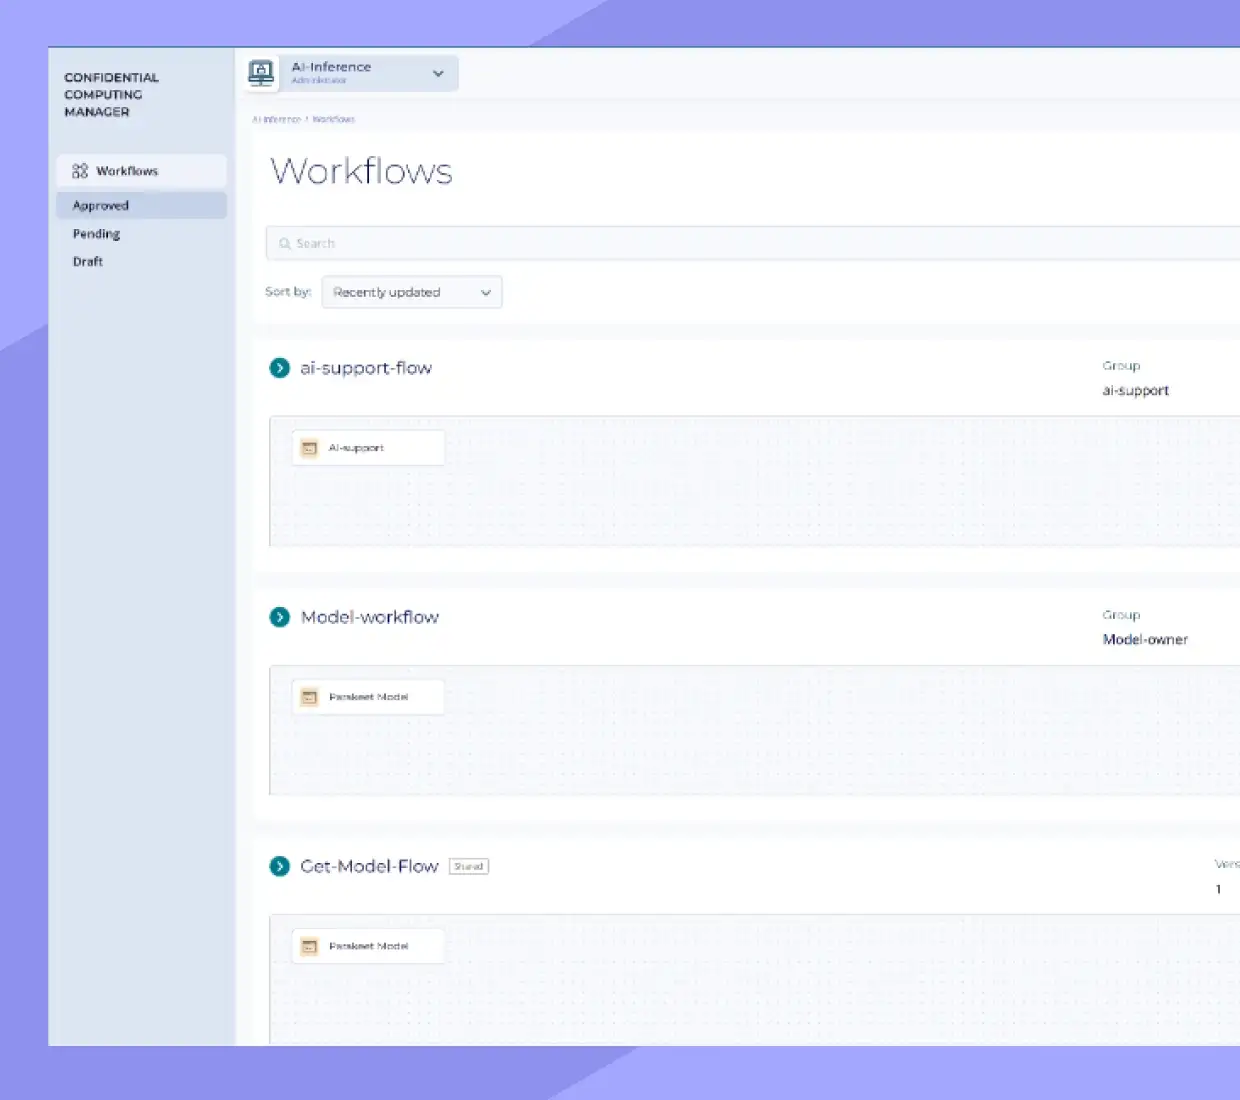The width and height of the screenshot is (1240, 1100).
Task: Select the AI-support node icon in ai-support-flow canvas
Action: point(310,447)
